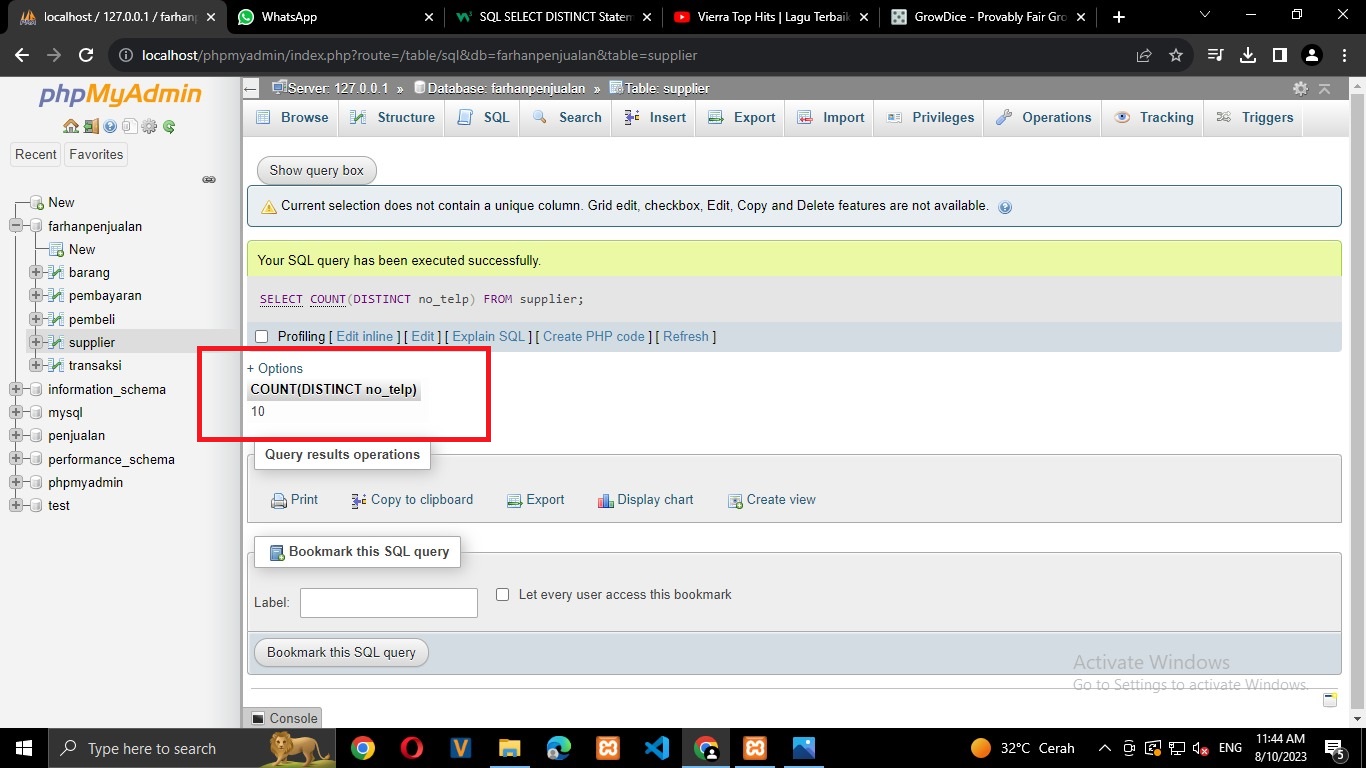Click Copy to clipboard
The width and height of the screenshot is (1366, 768).
point(412,500)
